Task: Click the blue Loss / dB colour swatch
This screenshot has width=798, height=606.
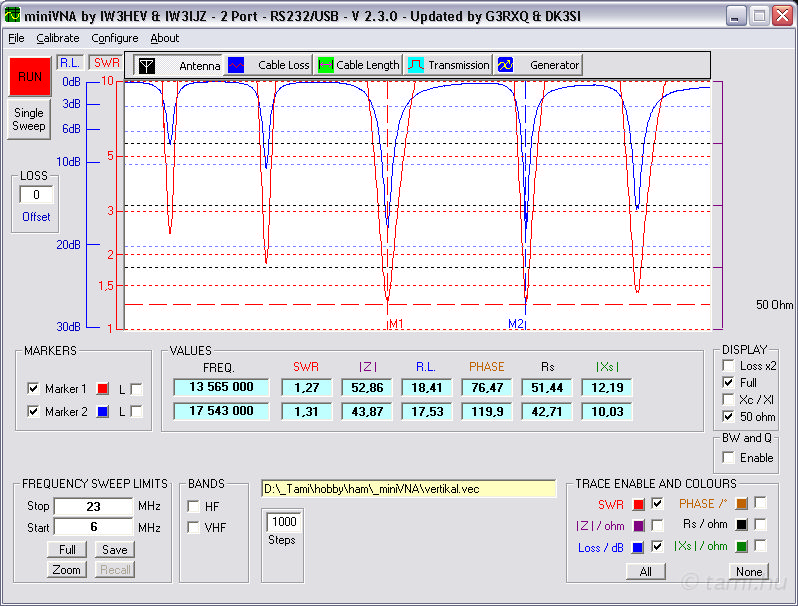Action: pyautogui.click(x=638, y=547)
